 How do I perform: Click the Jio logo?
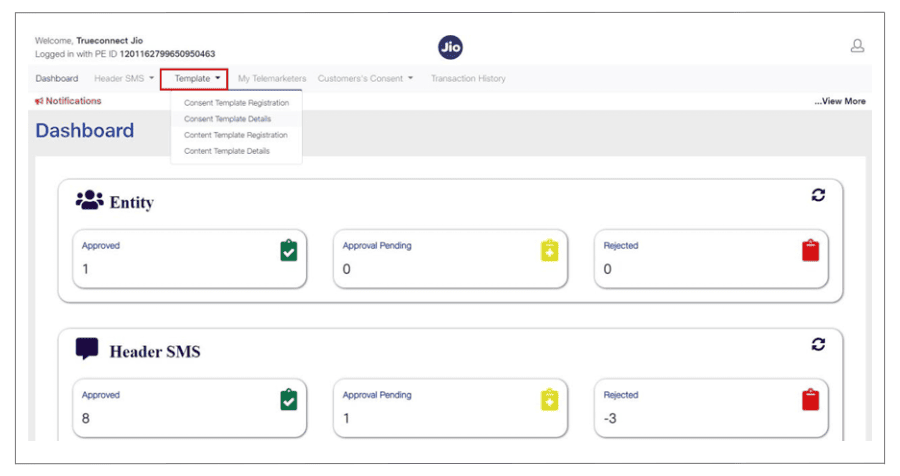pos(451,47)
